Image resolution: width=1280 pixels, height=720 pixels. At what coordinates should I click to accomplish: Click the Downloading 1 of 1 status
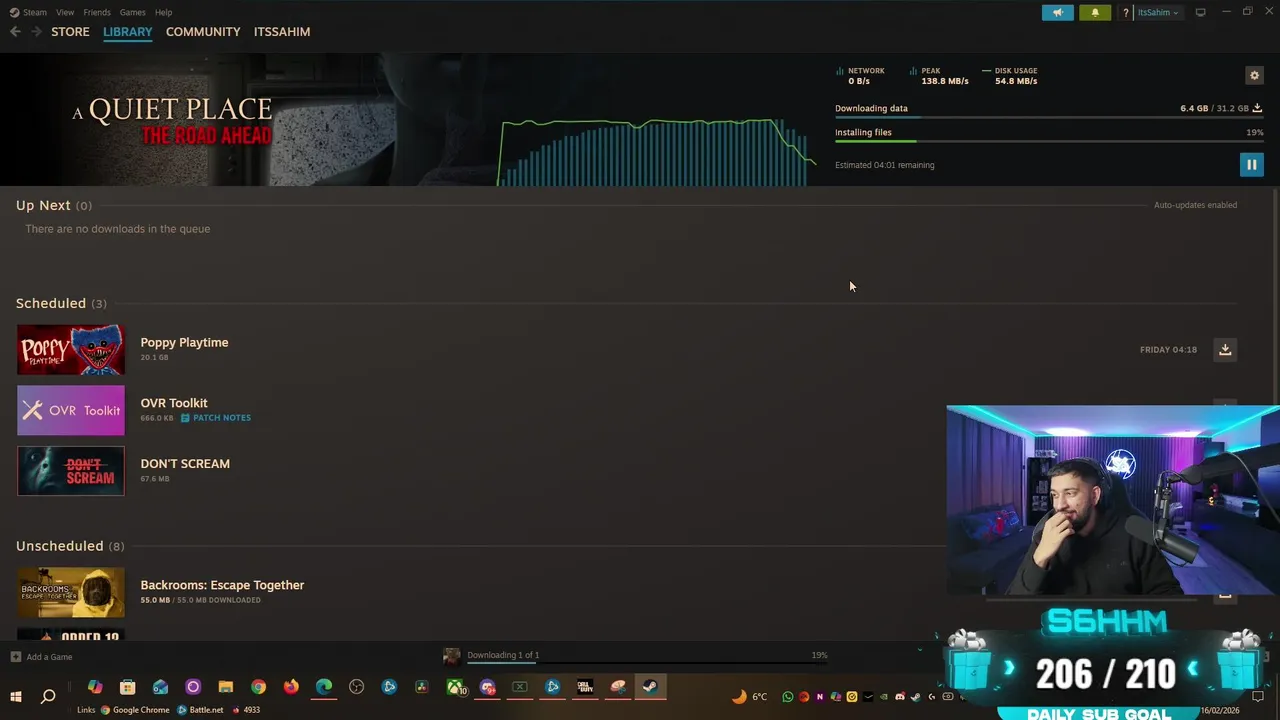click(503, 655)
